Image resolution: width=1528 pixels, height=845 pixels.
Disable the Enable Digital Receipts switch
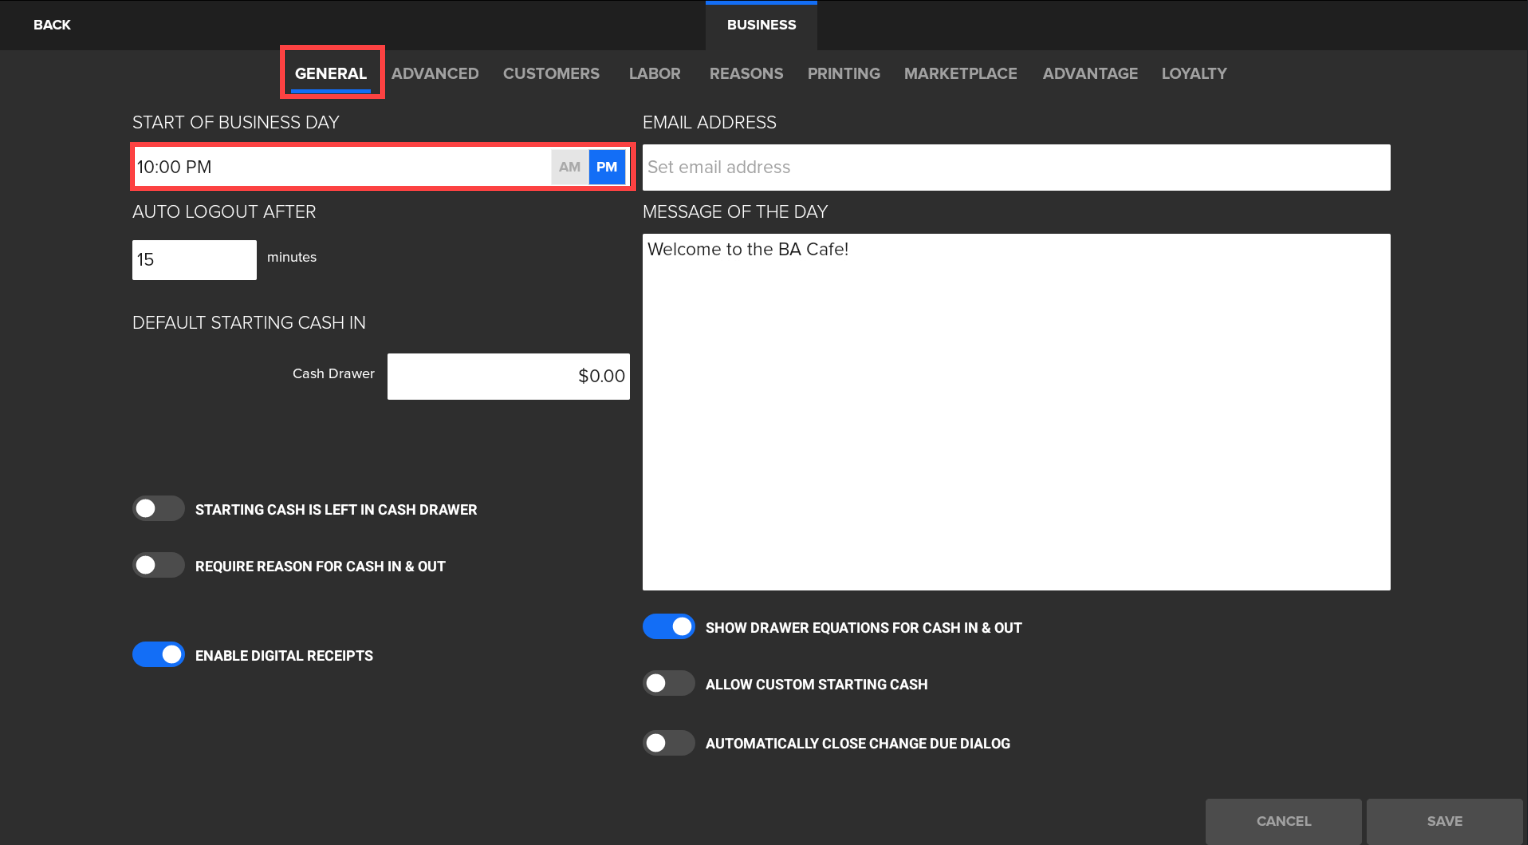tap(158, 655)
